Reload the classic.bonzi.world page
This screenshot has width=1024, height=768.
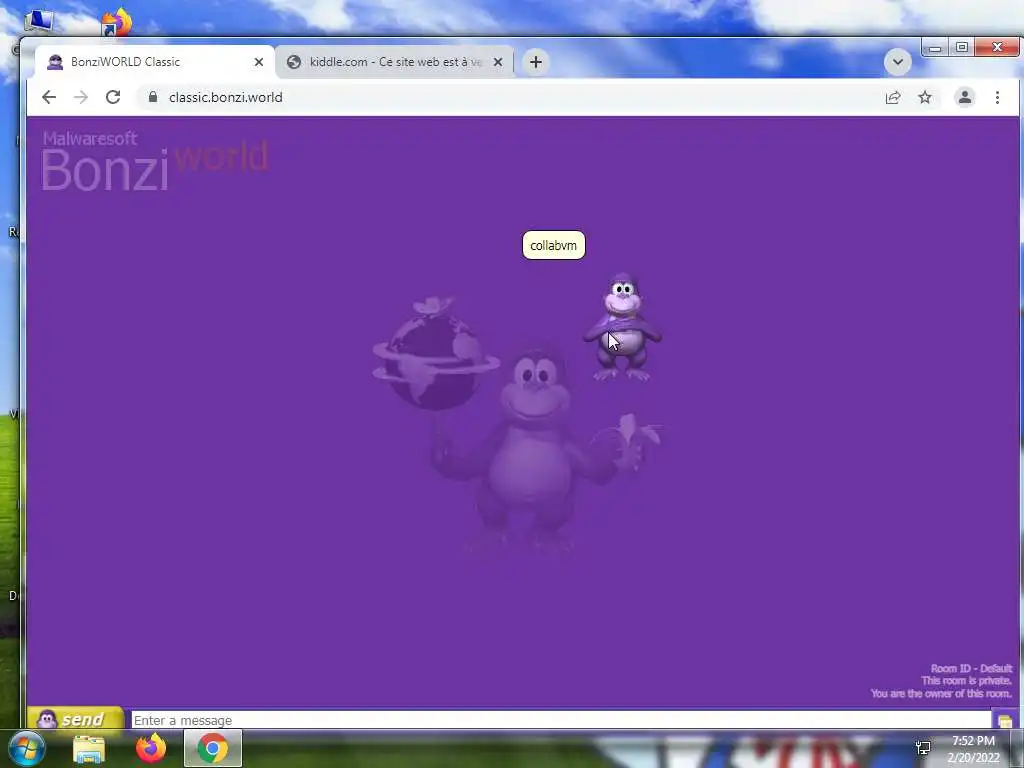tap(113, 97)
